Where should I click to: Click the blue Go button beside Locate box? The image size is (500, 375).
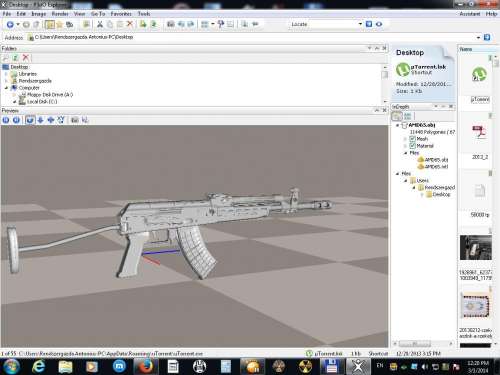click(x=369, y=24)
